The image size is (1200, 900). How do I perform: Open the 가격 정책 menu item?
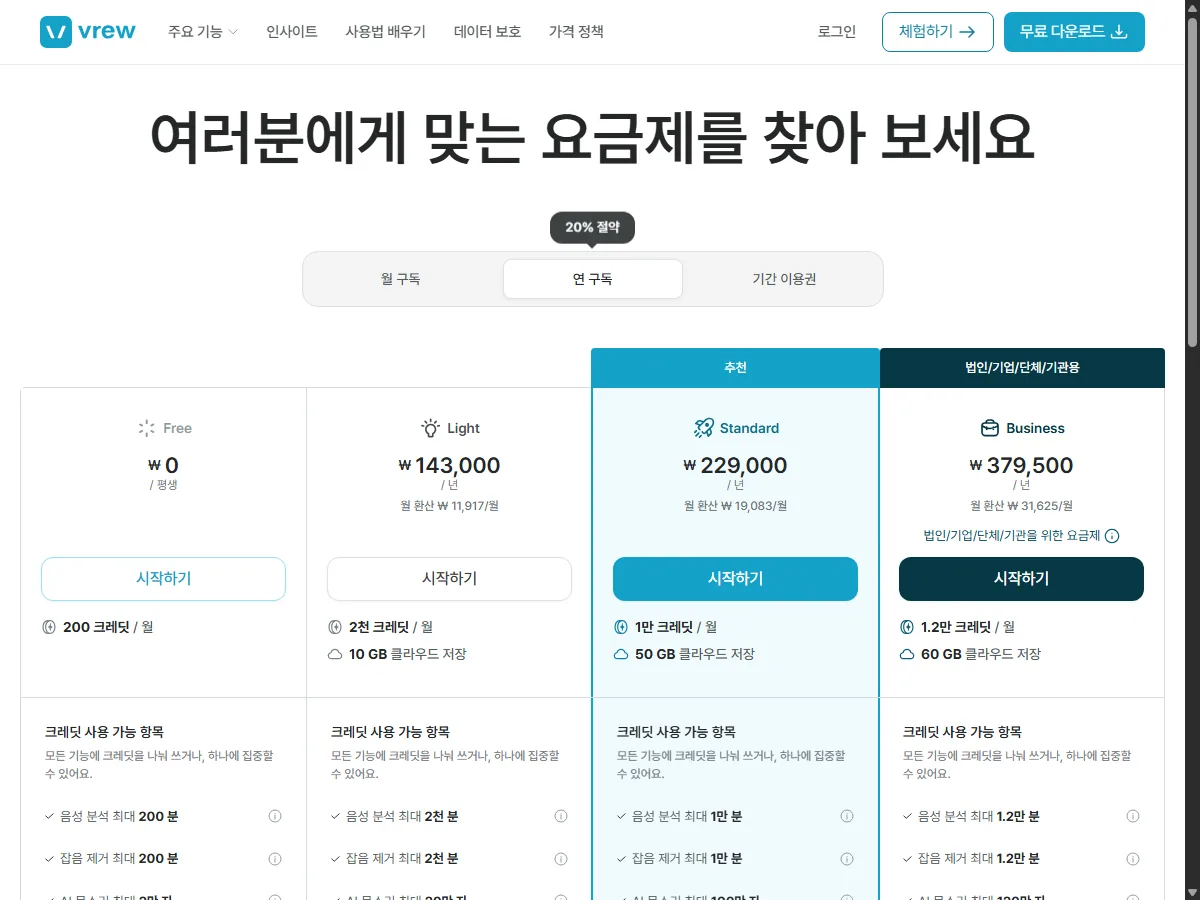click(576, 32)
